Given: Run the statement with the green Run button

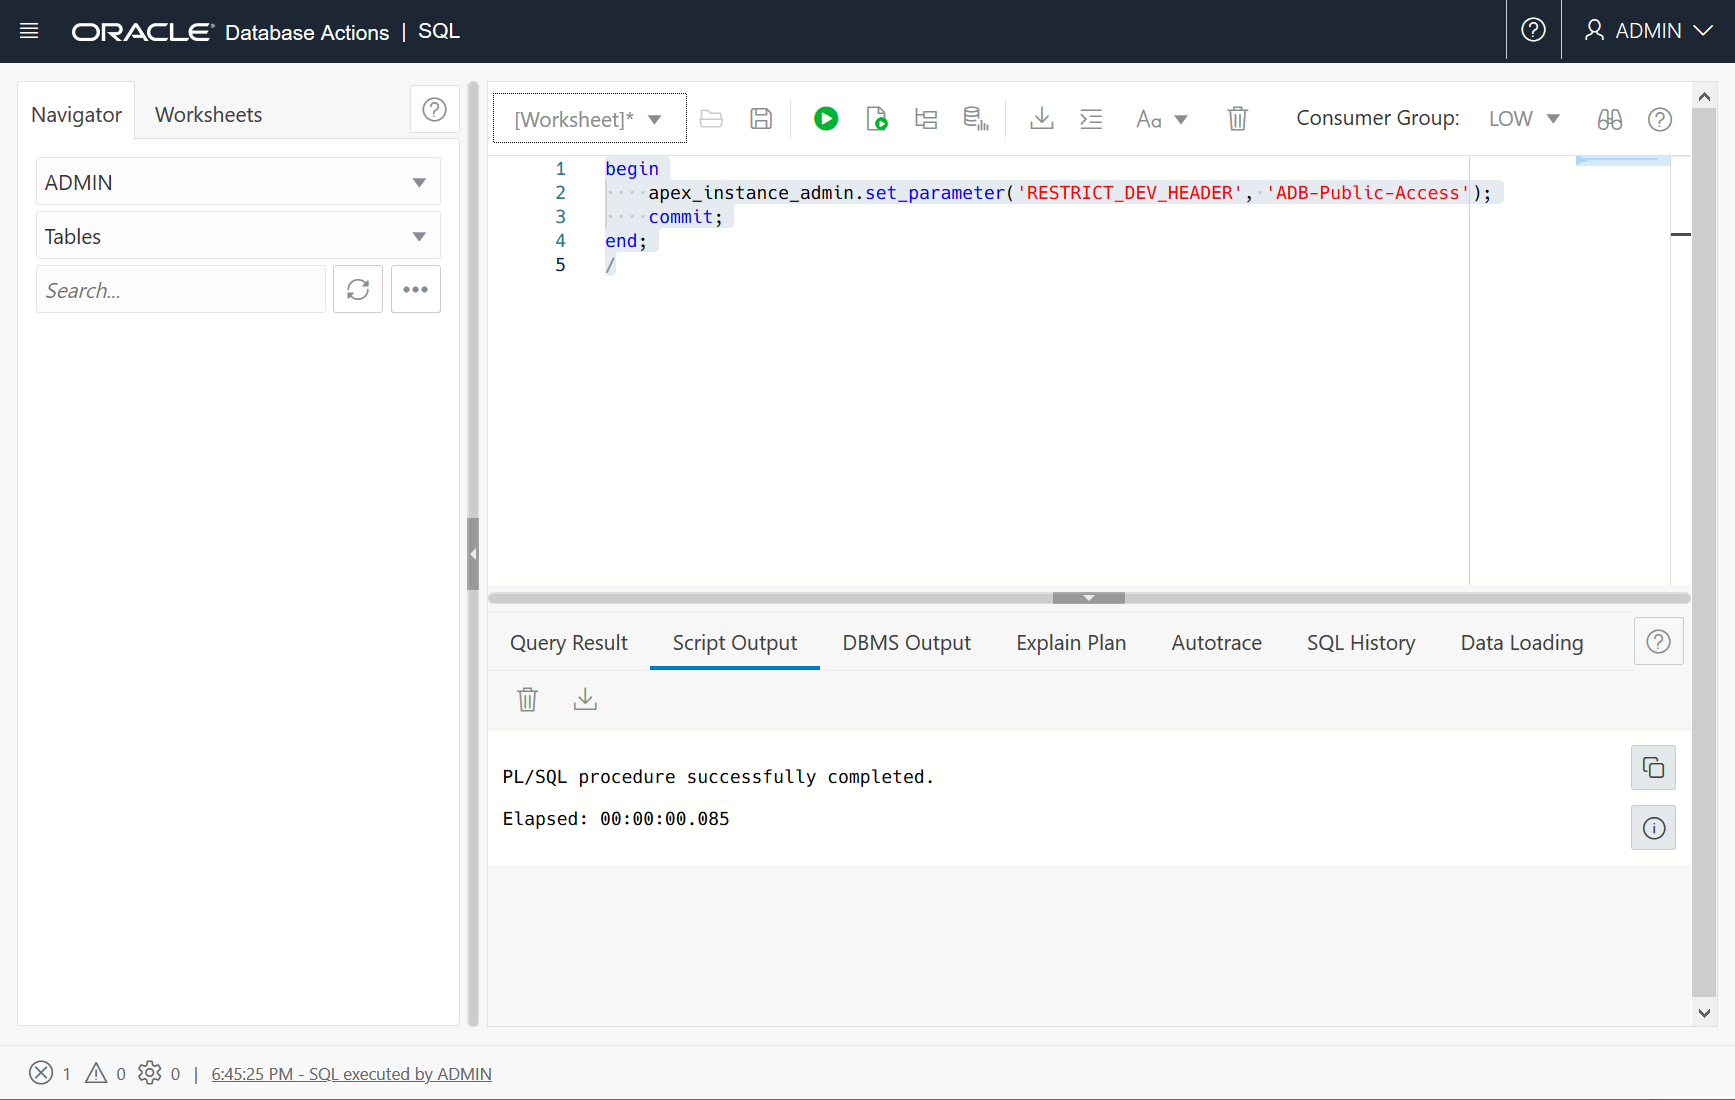Looking at the screenshot, I should [825, 118].
